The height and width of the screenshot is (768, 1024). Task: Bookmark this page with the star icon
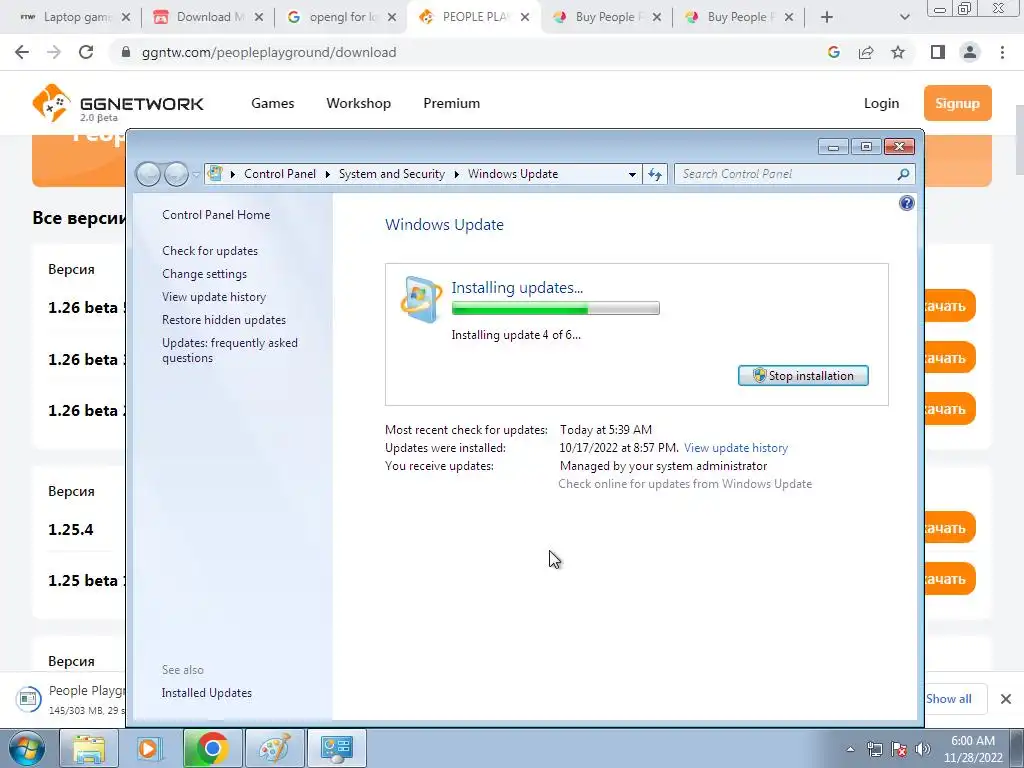point(898,52)
